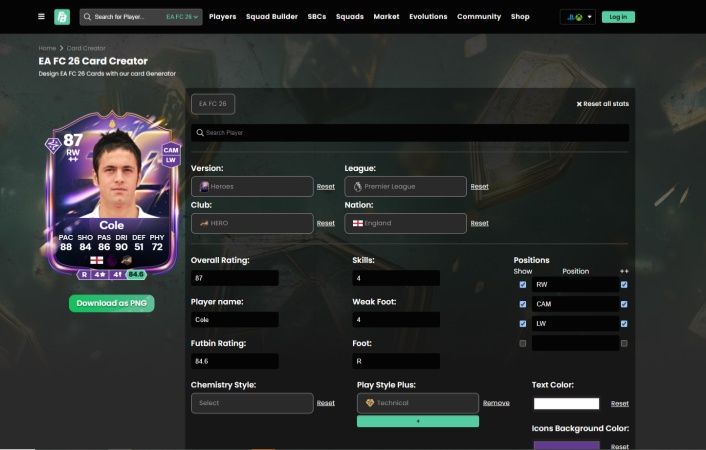The image size is (706, 450).
Task: Open the purple Icons Background Color swatch
Action: [566, 445]
